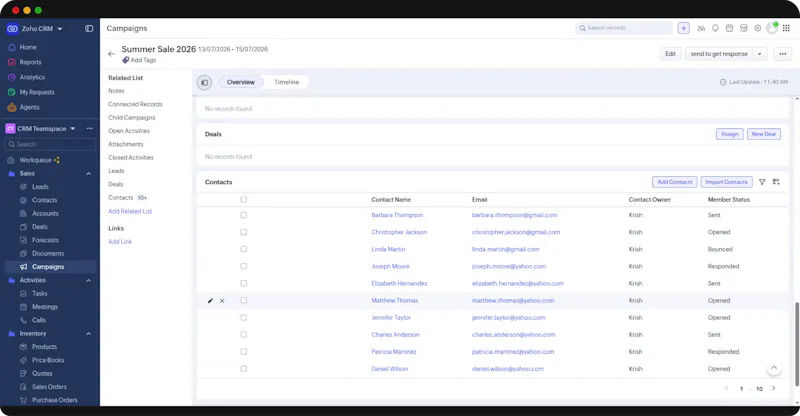Open the Contacts filter funnel icon
Screen dimensions: 800x416
[x=762, y=182]
